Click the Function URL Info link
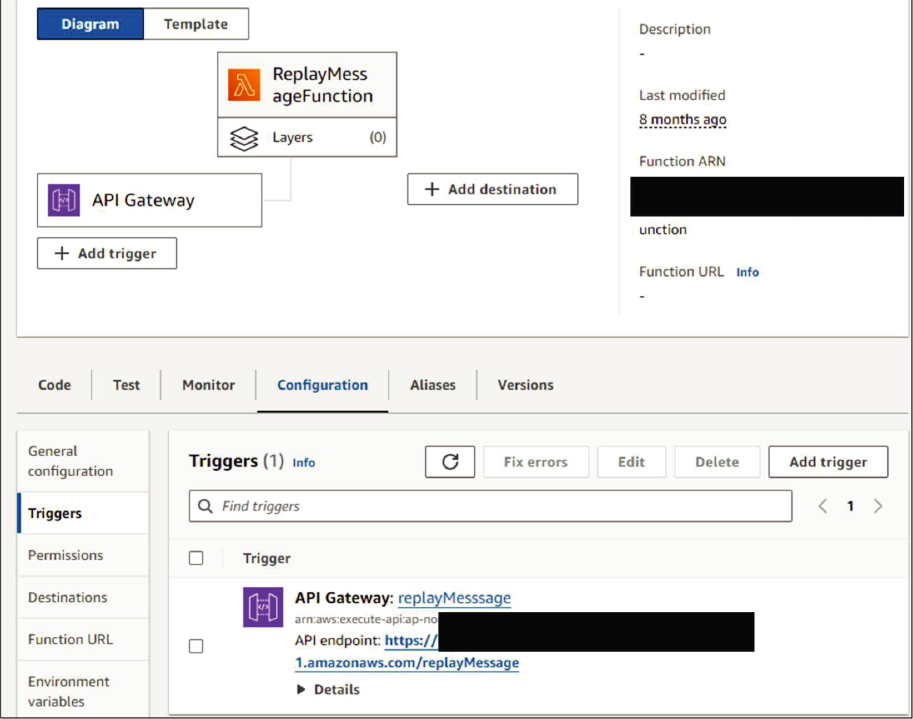The width and height of the screenshot is (913, 719). (x=747, y=272)
